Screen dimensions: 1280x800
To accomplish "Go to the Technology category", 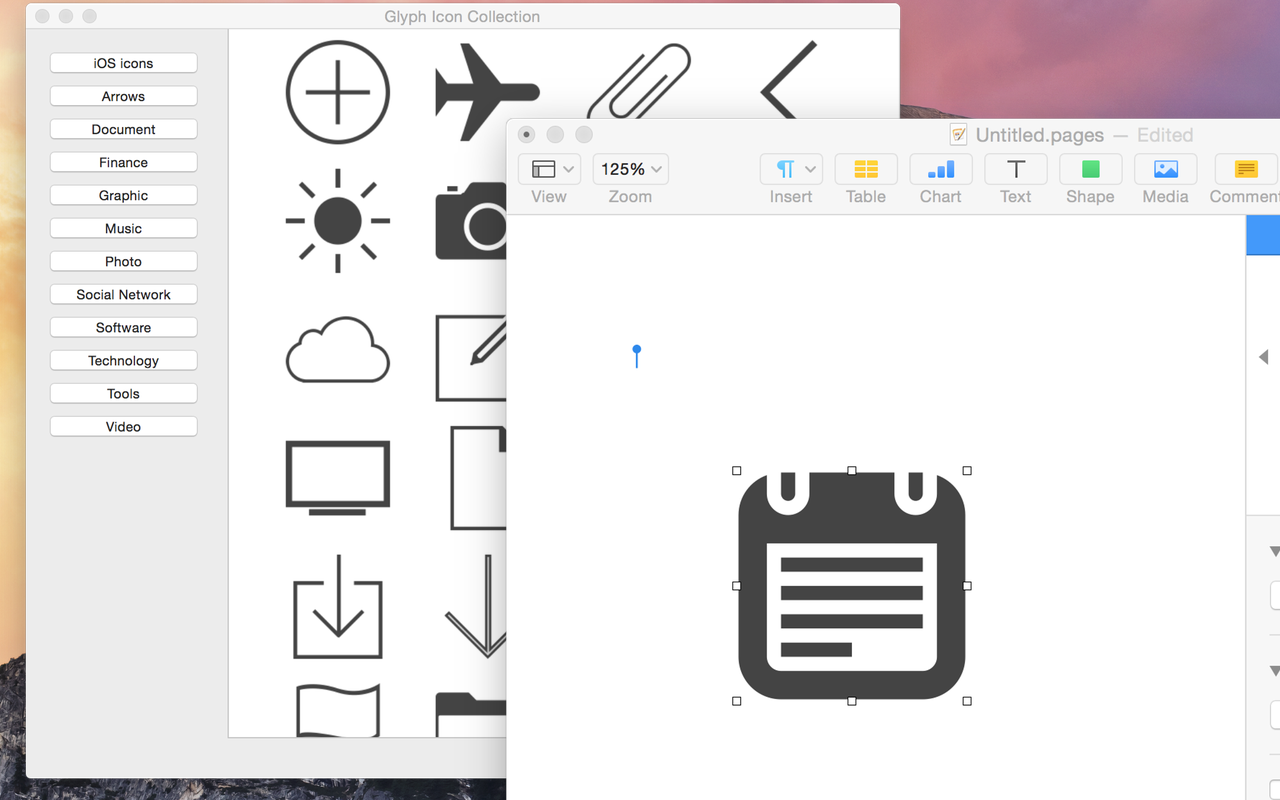I will (124, 360).
